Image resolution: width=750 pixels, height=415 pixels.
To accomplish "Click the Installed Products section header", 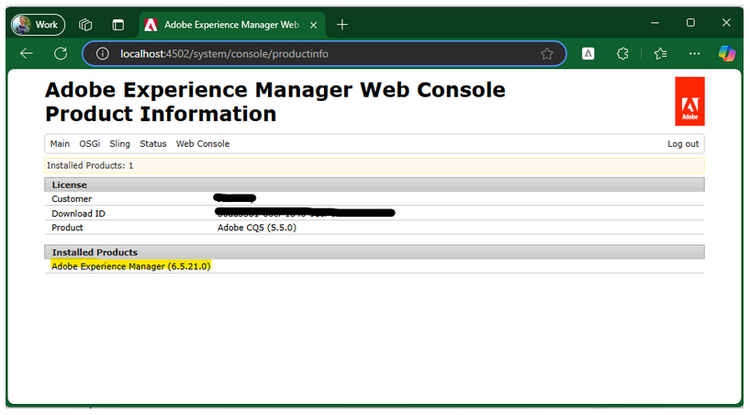I will [x=374, y=252].
